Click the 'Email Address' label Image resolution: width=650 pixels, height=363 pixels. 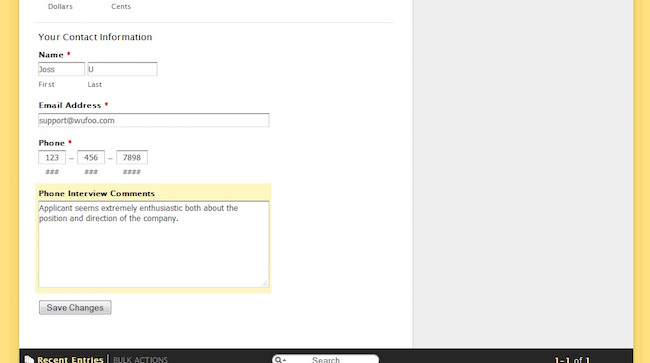point(70,105)
